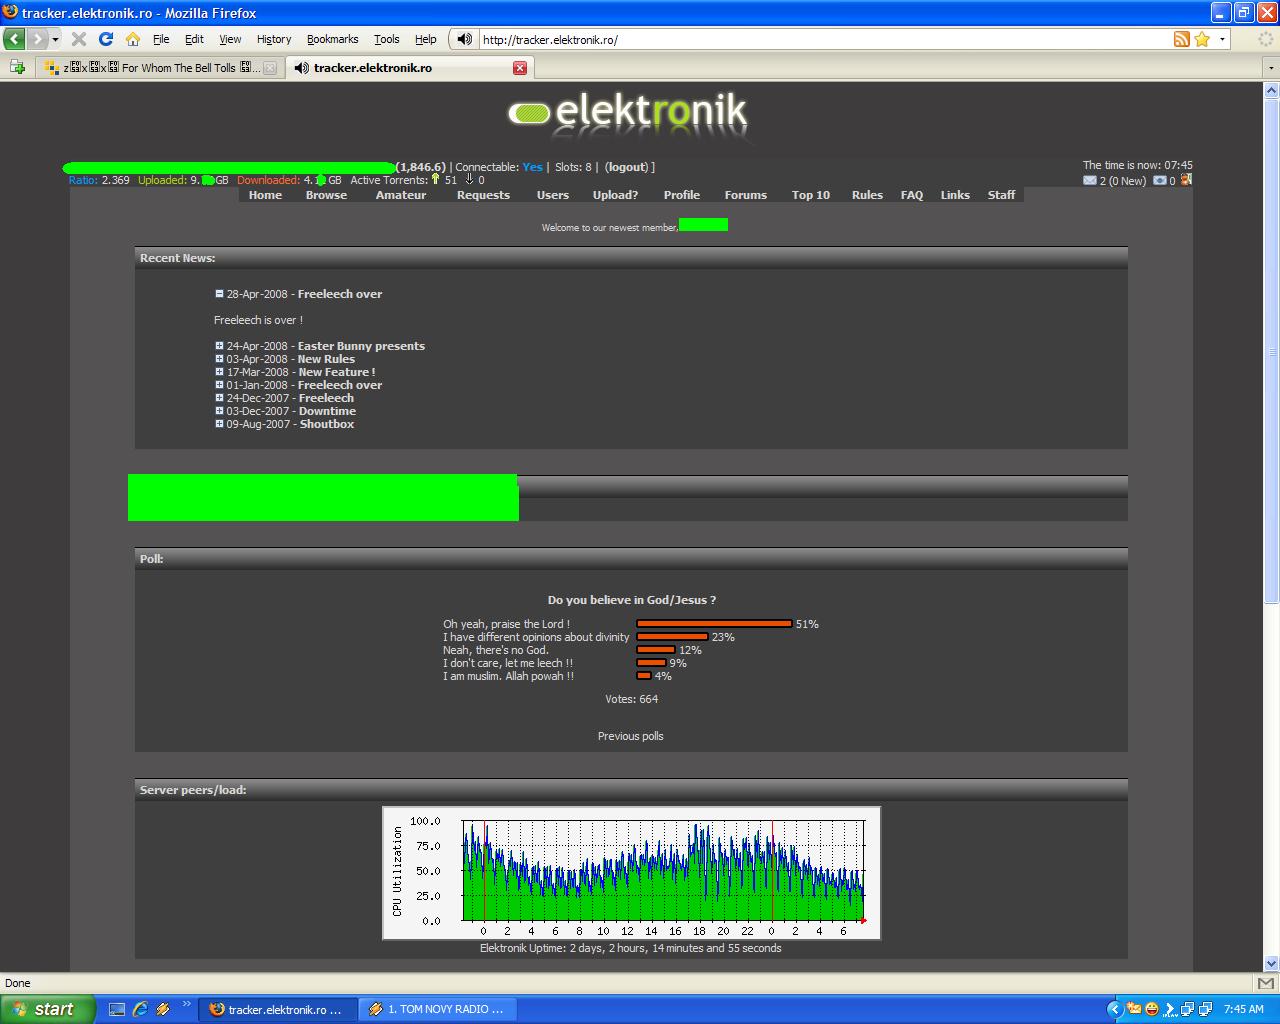Image resolution: width=1280 pixels, height=1024 pixels.
Task: Bookmark this page with the star icon
Action: point(1202,39)
